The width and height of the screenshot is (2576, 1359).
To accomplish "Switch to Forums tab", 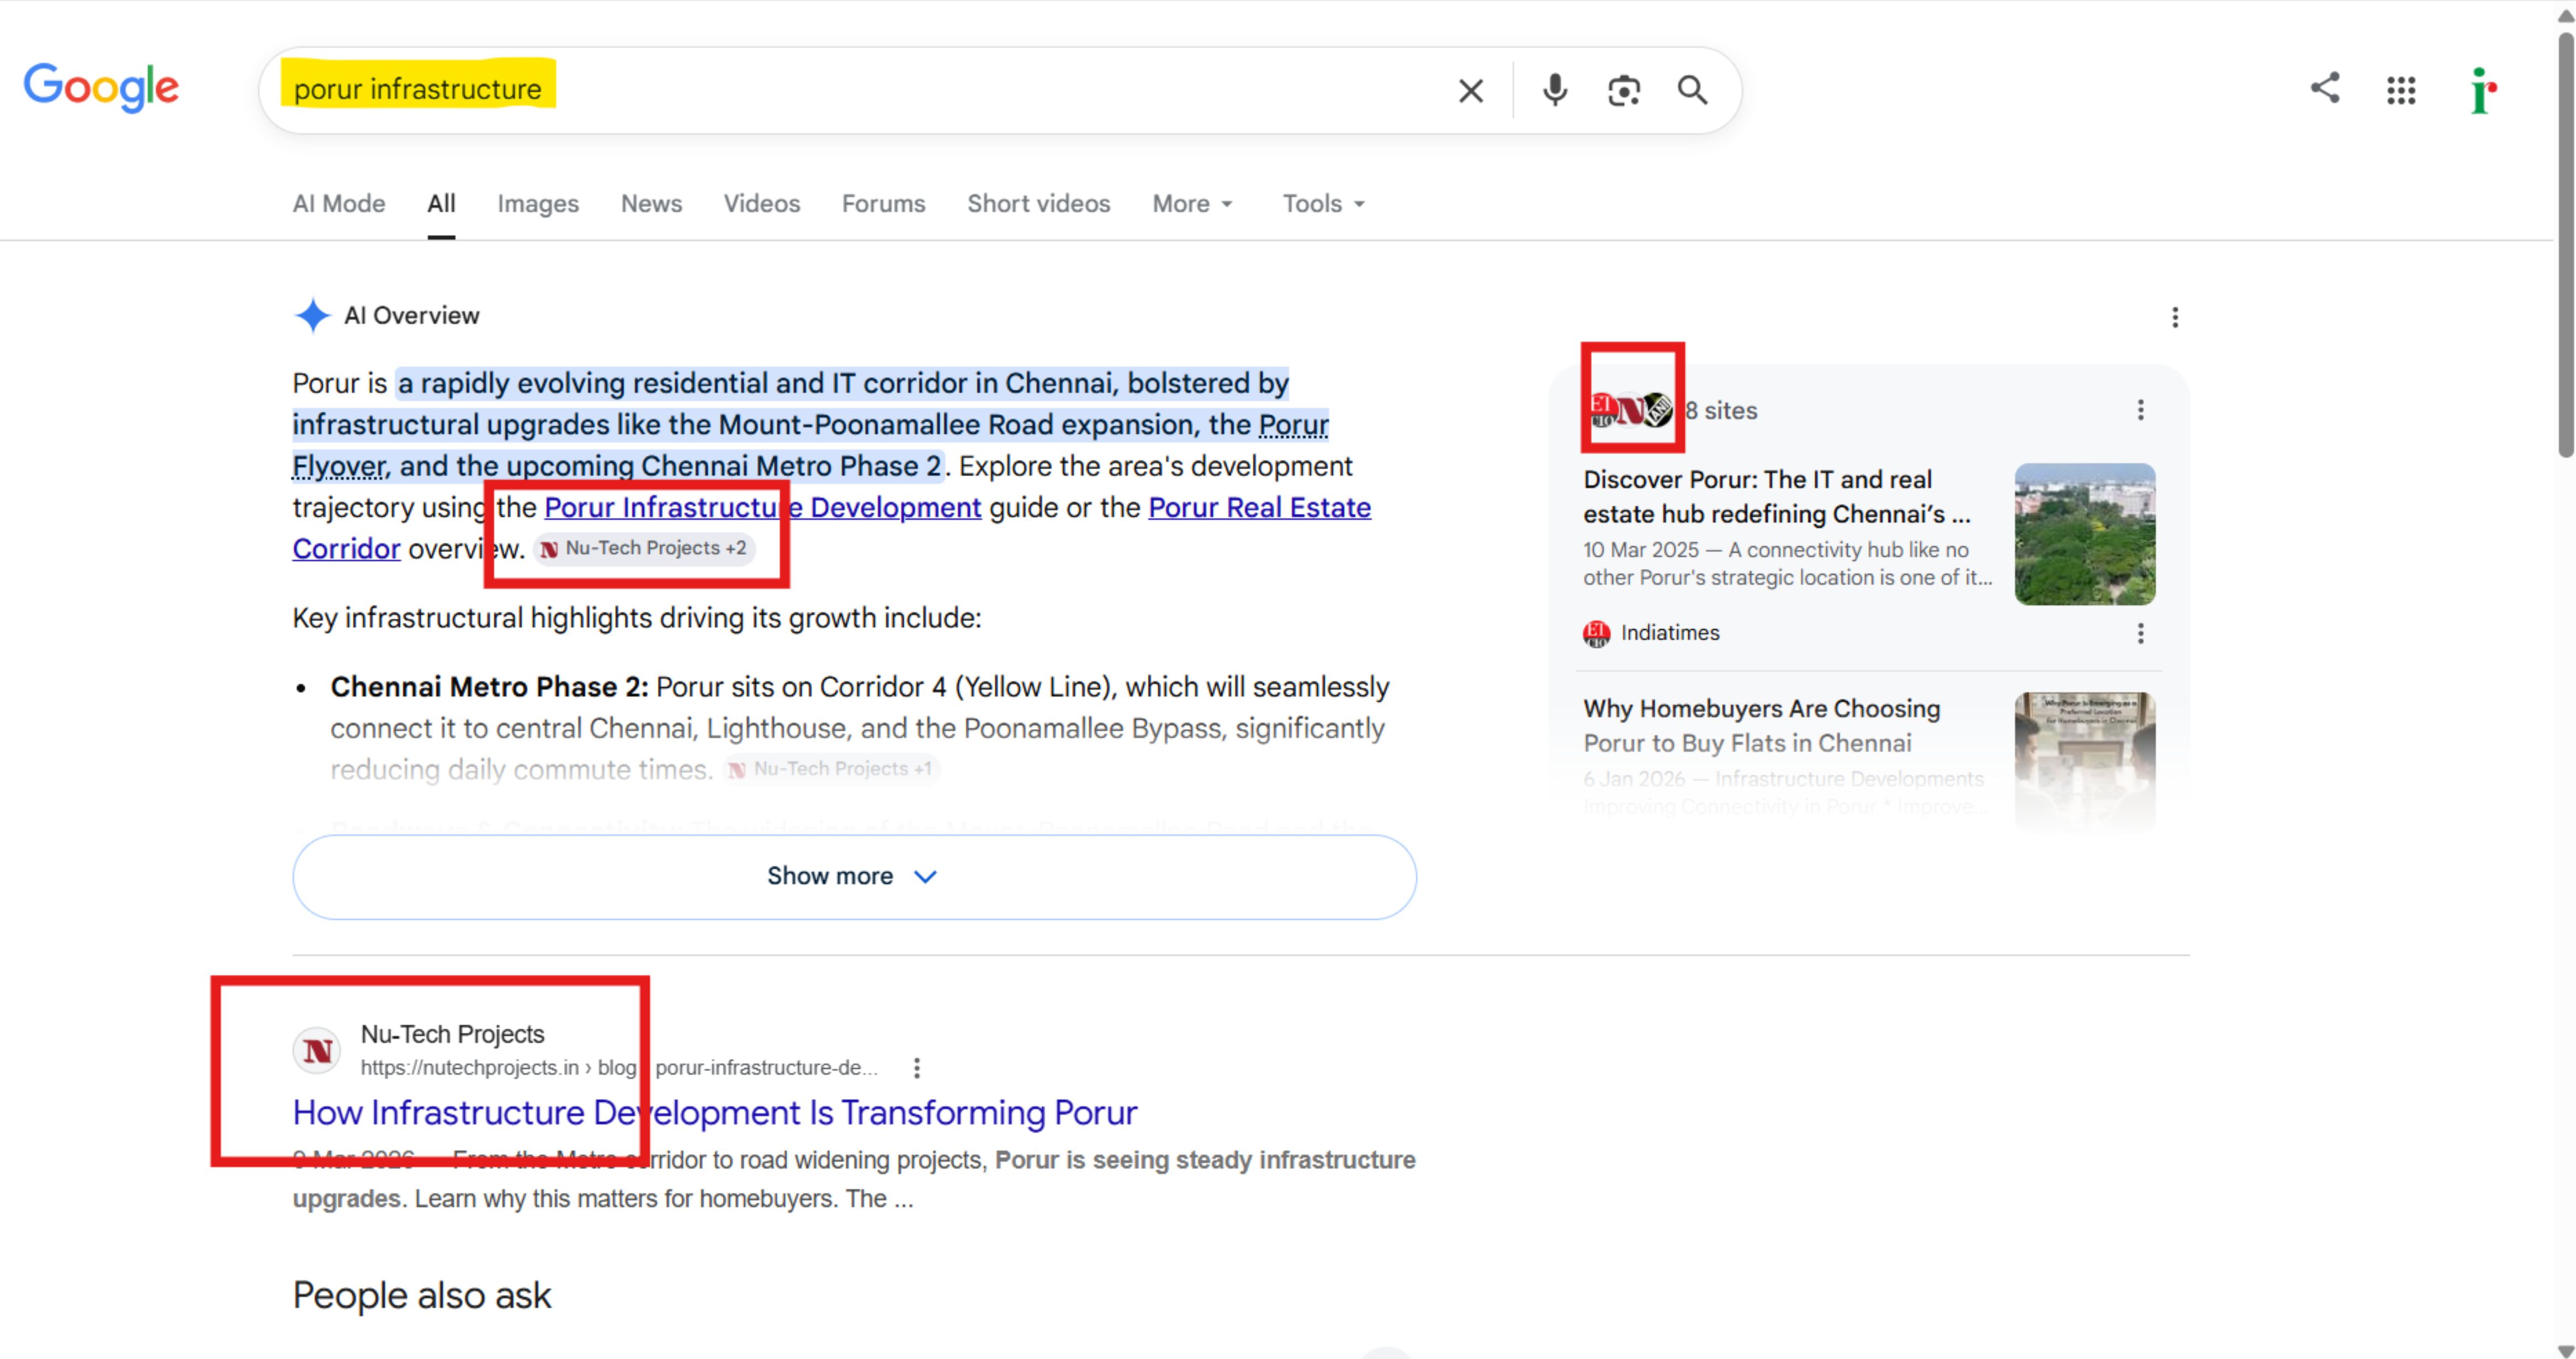I will tap(883, 204).
